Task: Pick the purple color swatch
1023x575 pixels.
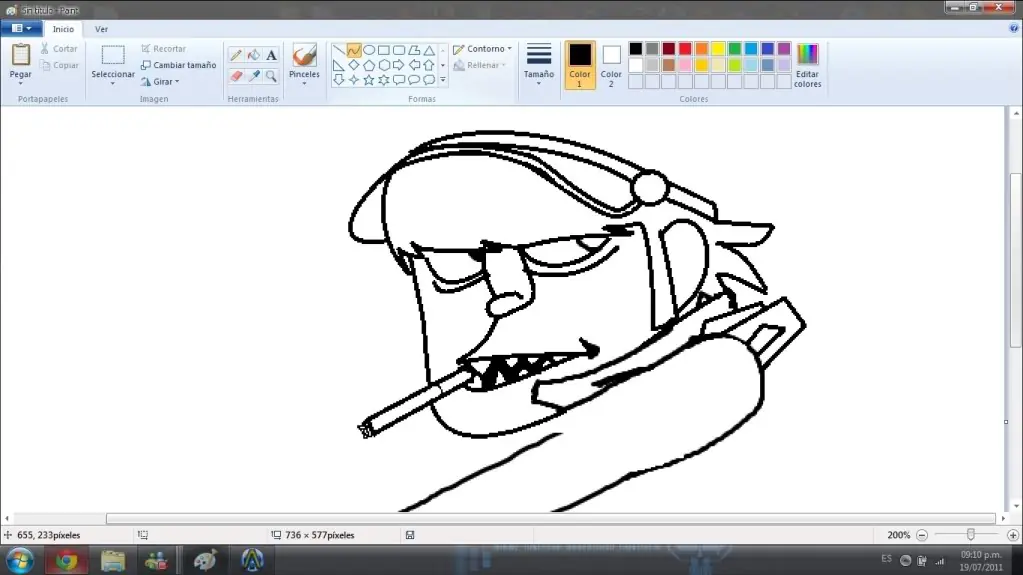Action: [784, 49]
